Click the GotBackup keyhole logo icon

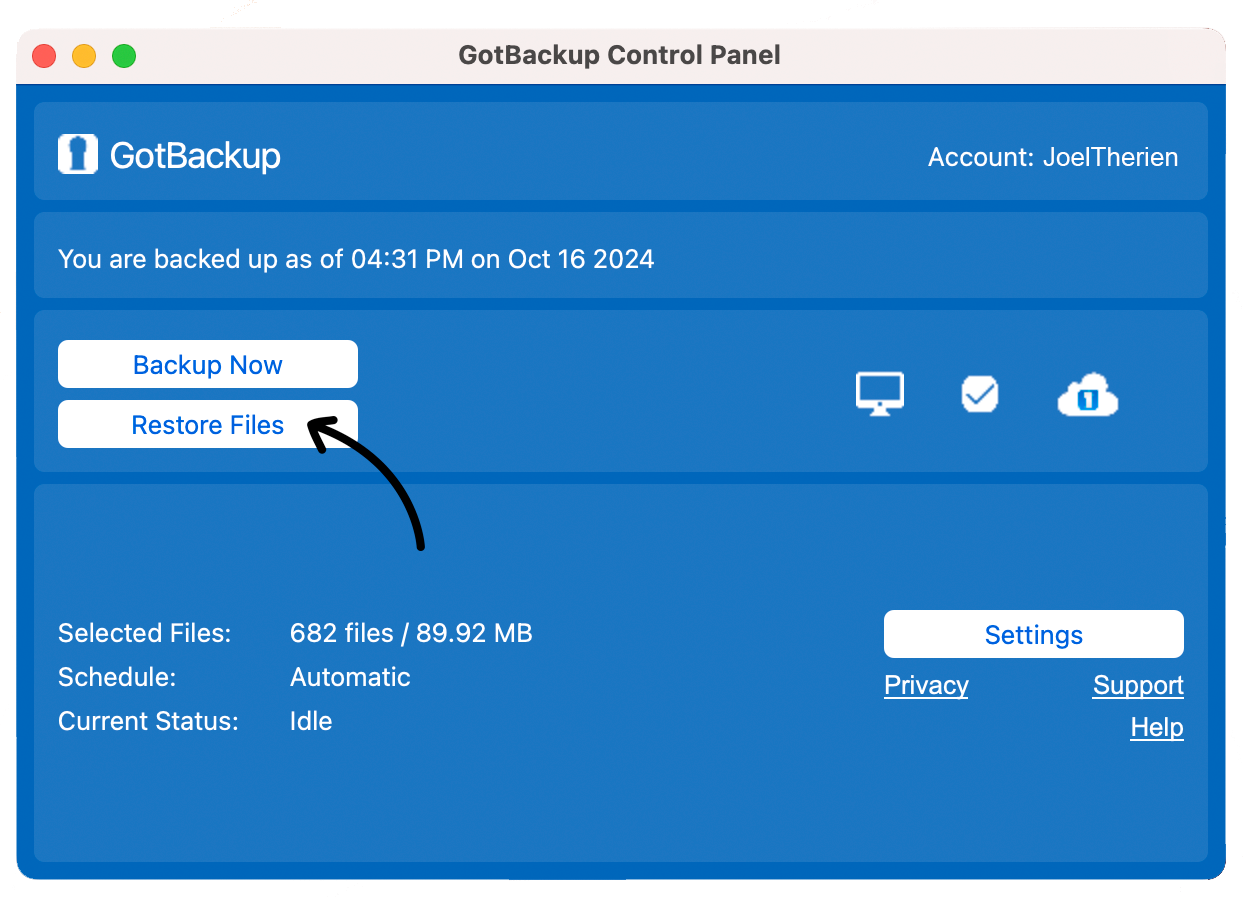pyautogui.click(x=78, y=155)
